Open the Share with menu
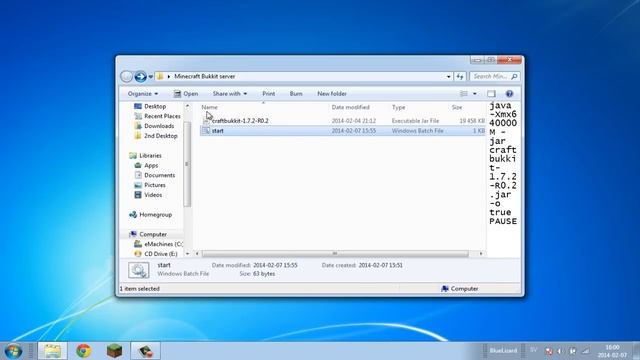Viewport: 640px width, 360px height. [229, 93]
